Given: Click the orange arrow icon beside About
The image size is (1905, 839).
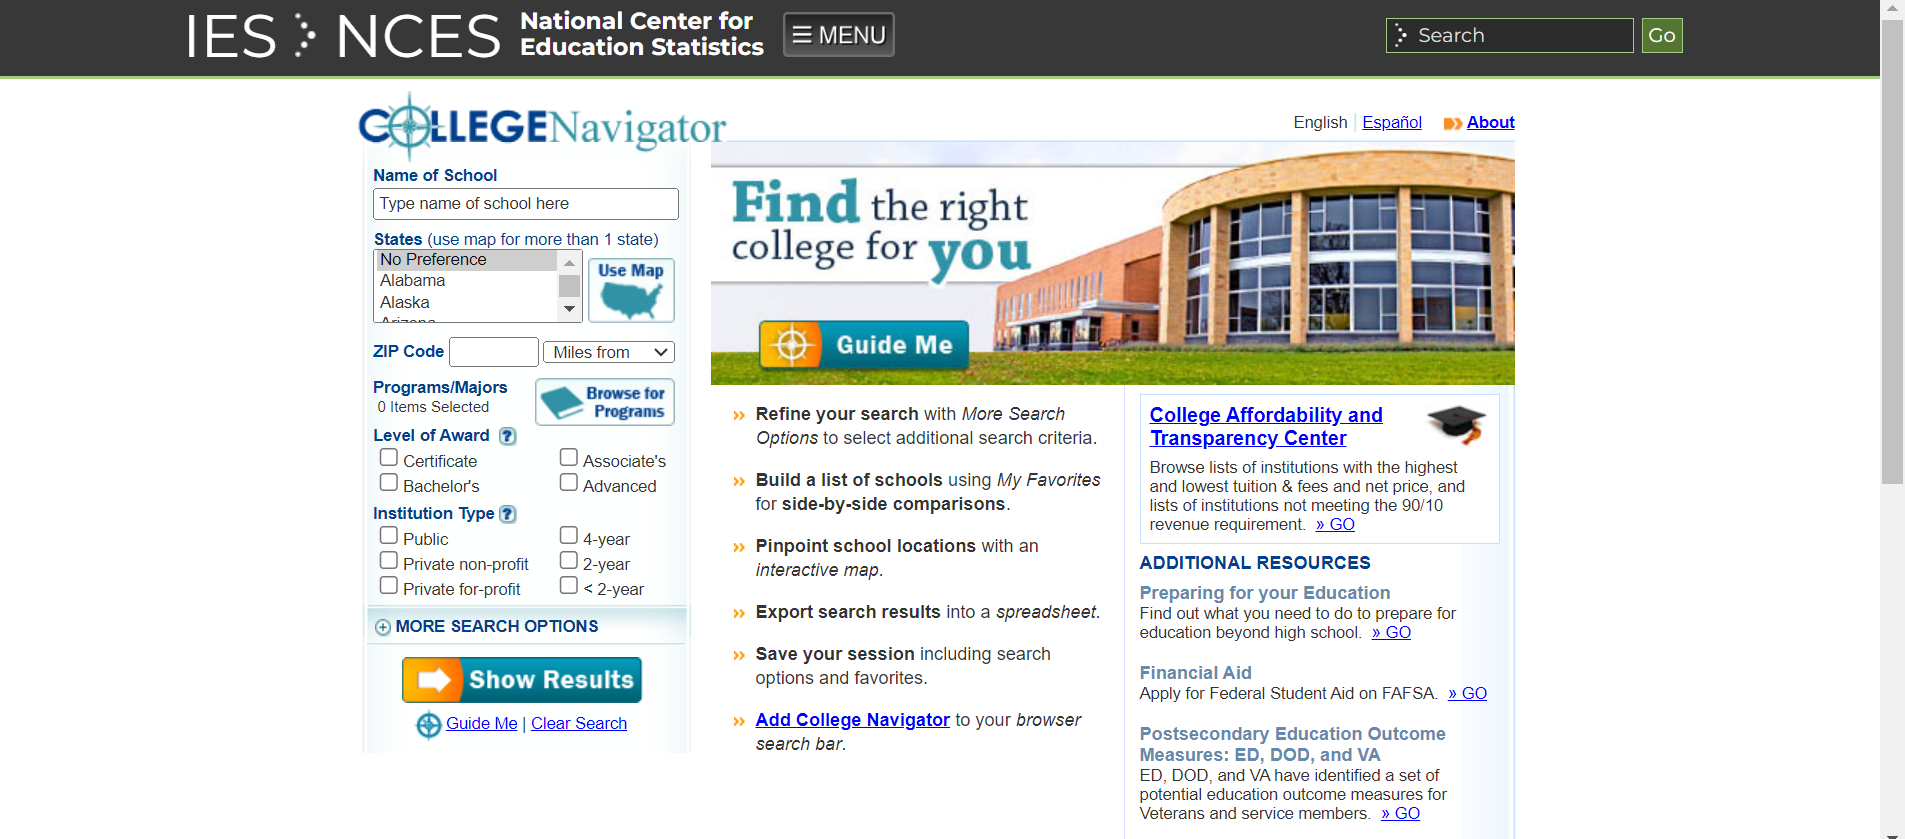Looking at the screenshot, I should [x=1452, y=123].
